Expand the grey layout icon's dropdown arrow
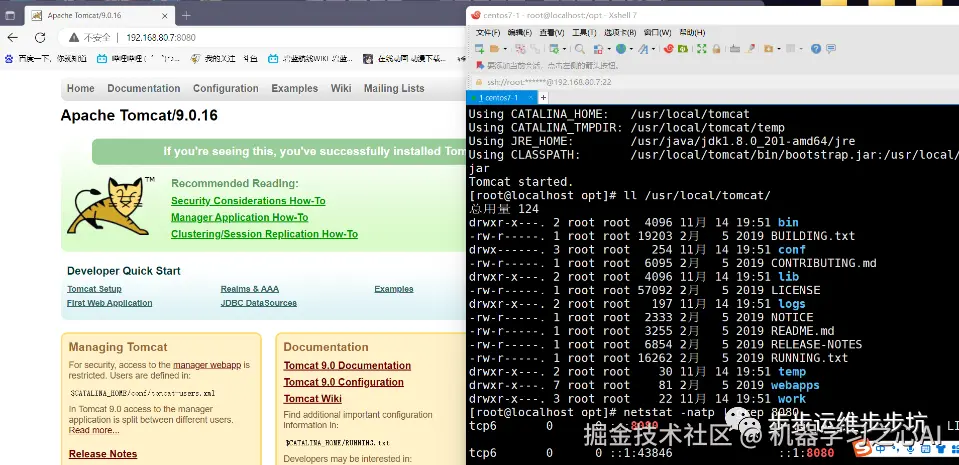Viewport: 959px width, 465px height. pos(801,49)
